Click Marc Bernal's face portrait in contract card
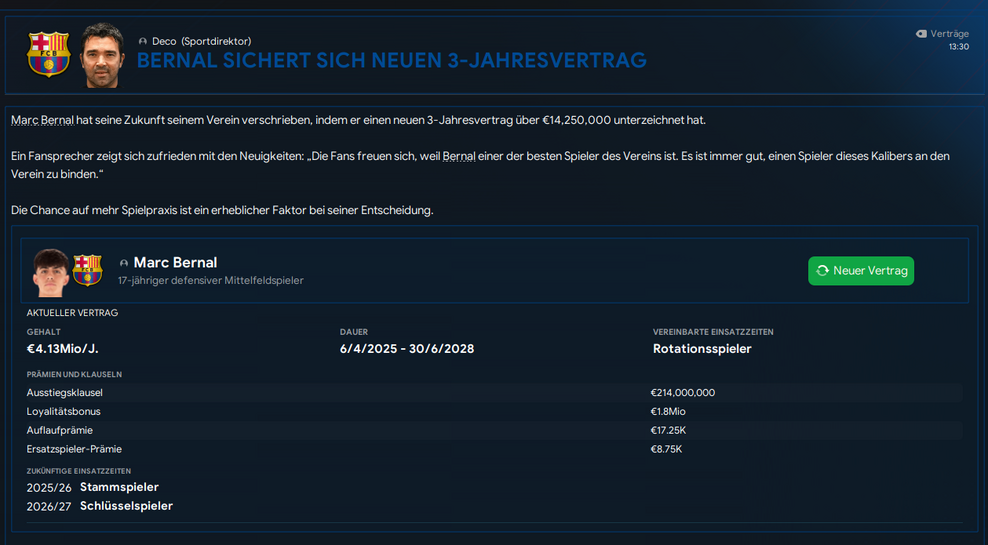Screen dimensions: 988x545 click(x=52, y=271)
